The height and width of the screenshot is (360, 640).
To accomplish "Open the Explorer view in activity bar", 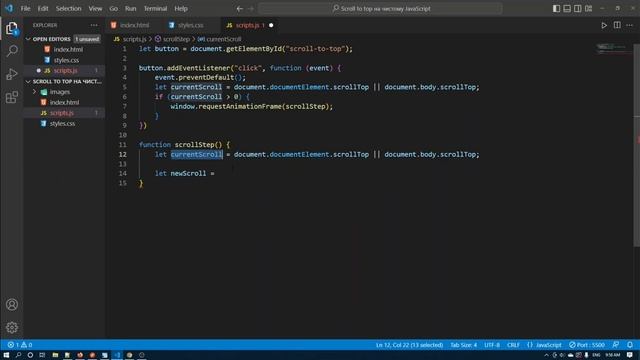I will (12, 29).
